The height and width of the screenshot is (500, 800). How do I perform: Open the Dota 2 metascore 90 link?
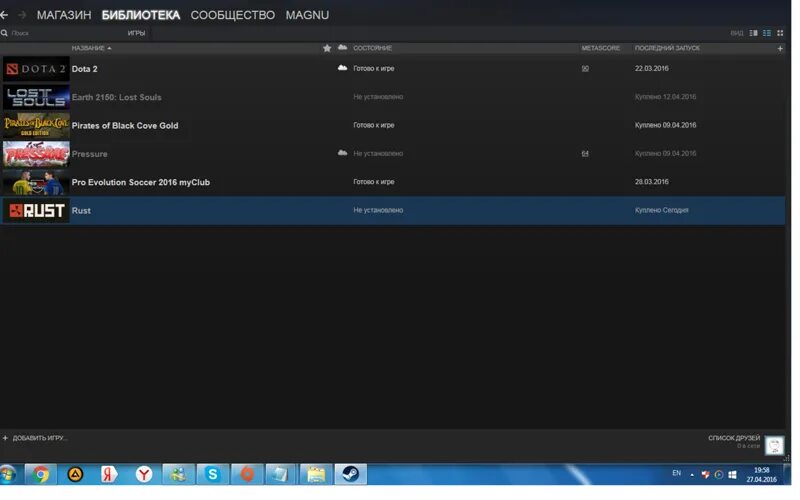(585, 68)
